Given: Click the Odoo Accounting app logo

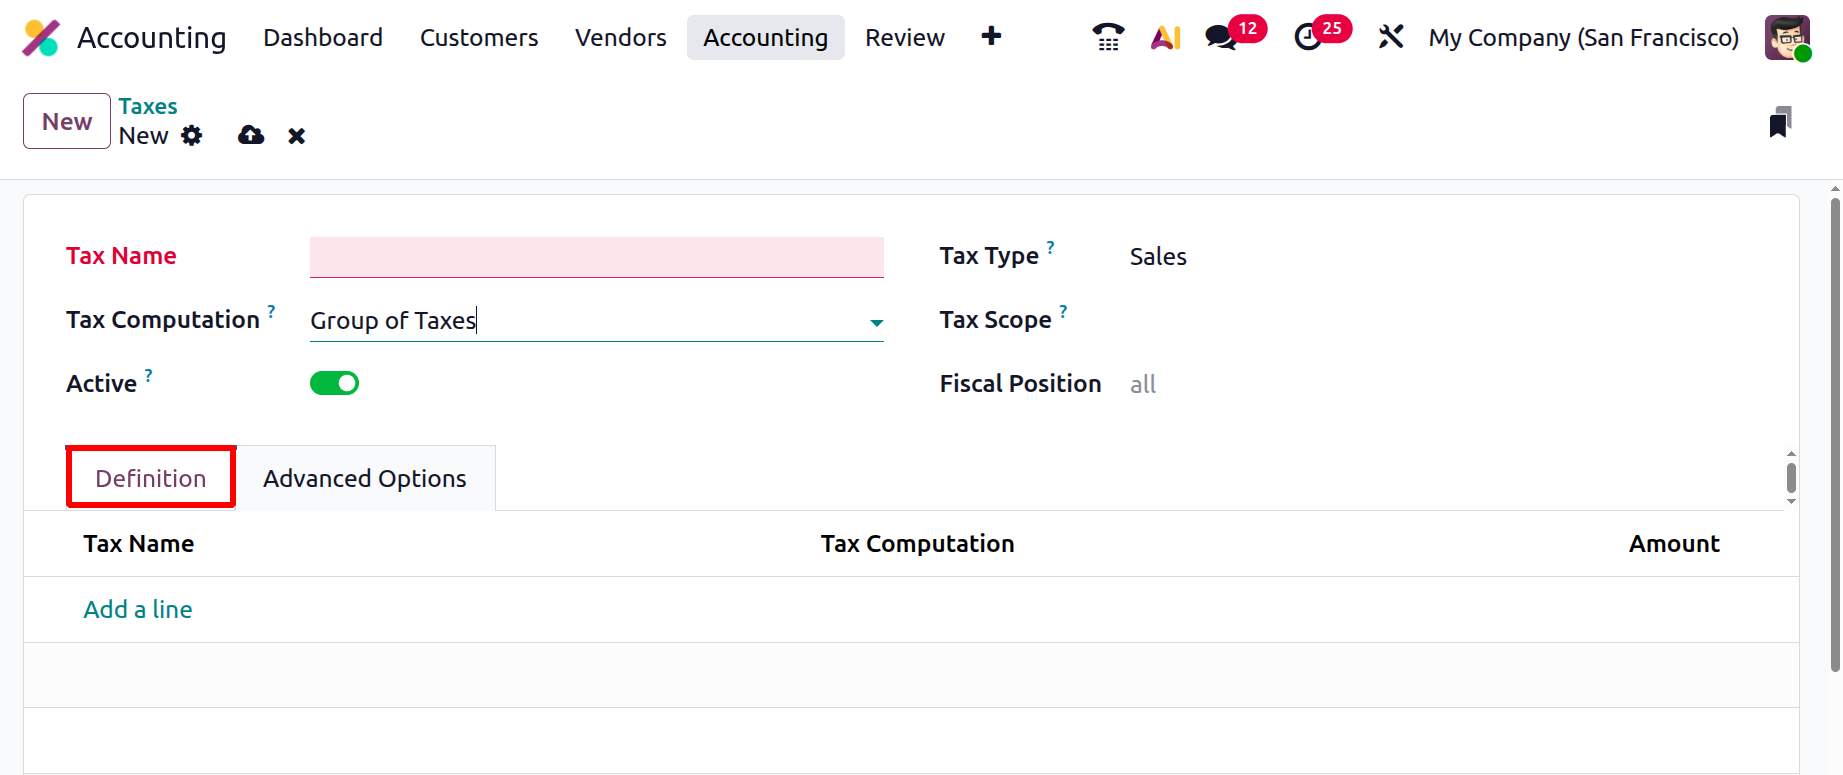Looking at the screenshot, I should [41, 38].
